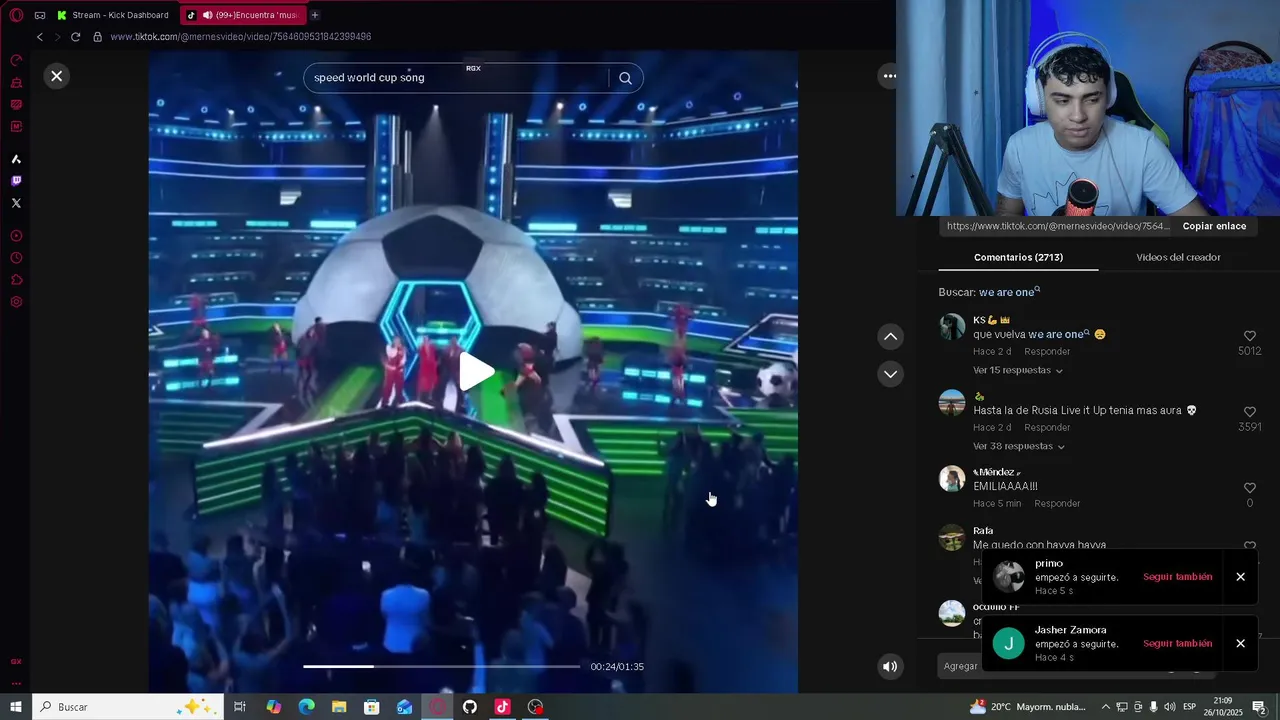Open Twitch in the sidebar
This screenshot has height=720, width=1280.
point(16,181)
